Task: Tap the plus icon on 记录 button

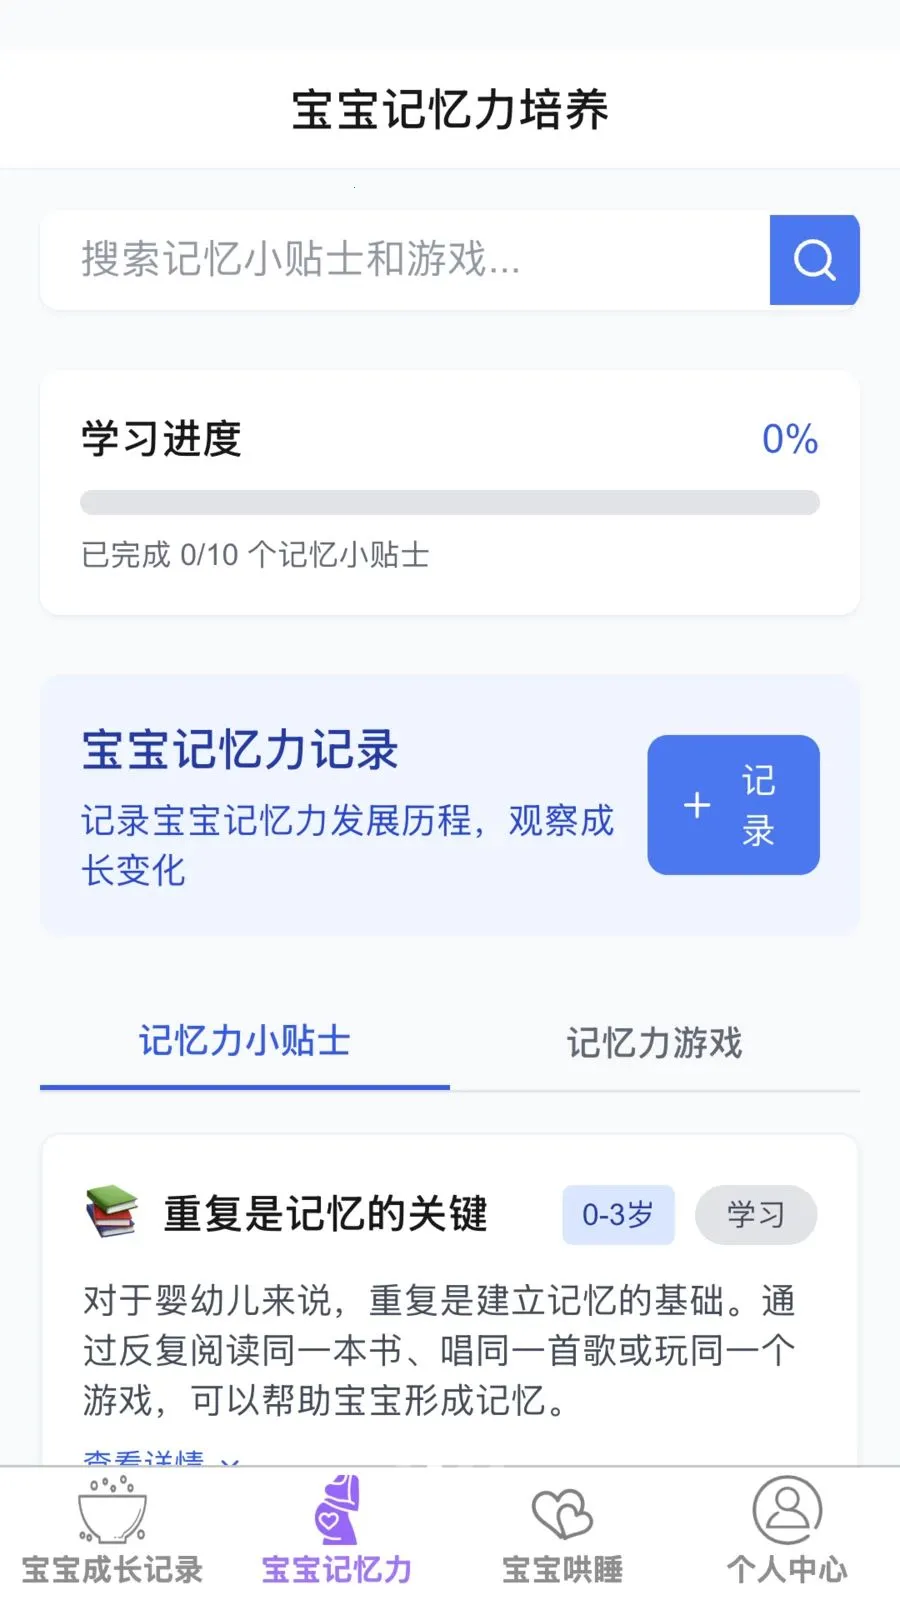Action: coord(696,805)
